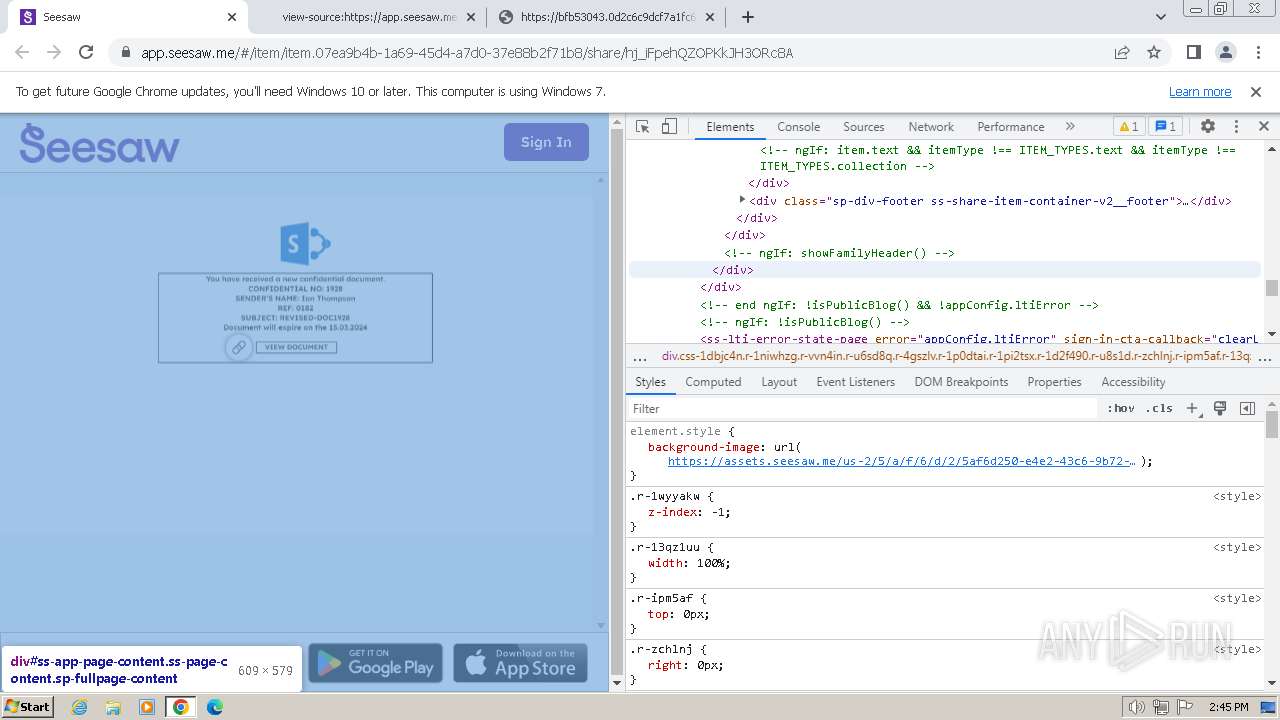Click the Seesaw logo
The width and height of the screenshot is (1280, 720).
pos(100,144)
